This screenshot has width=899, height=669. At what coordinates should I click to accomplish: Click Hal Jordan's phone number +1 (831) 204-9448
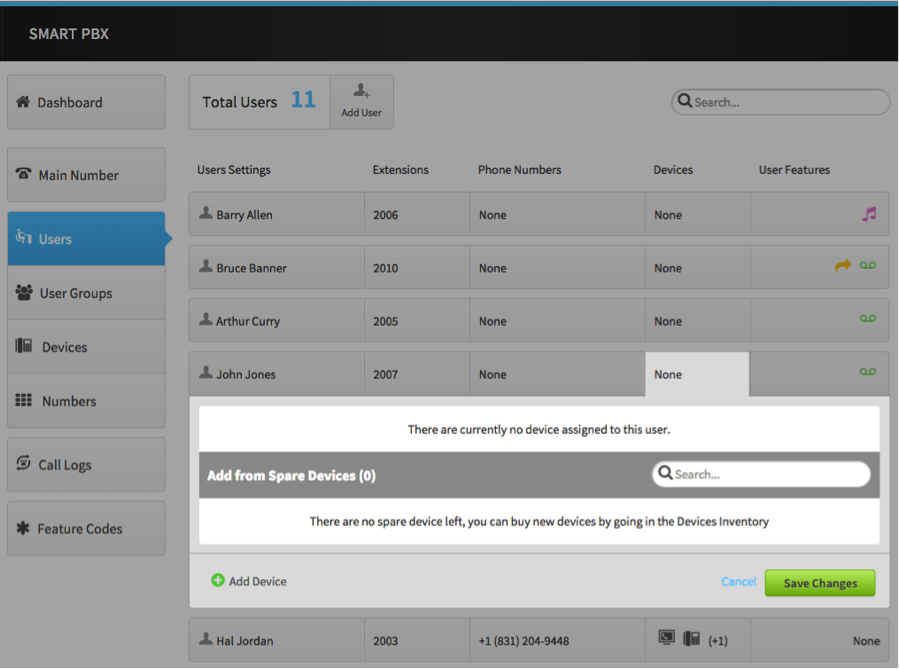pos(524,641)
